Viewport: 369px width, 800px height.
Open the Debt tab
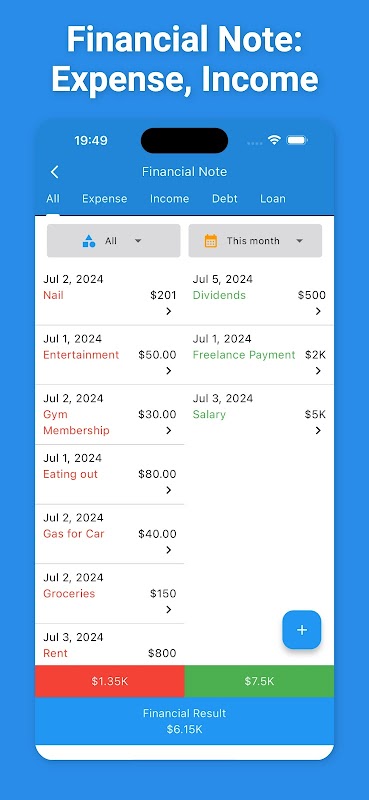coord(225,198)
